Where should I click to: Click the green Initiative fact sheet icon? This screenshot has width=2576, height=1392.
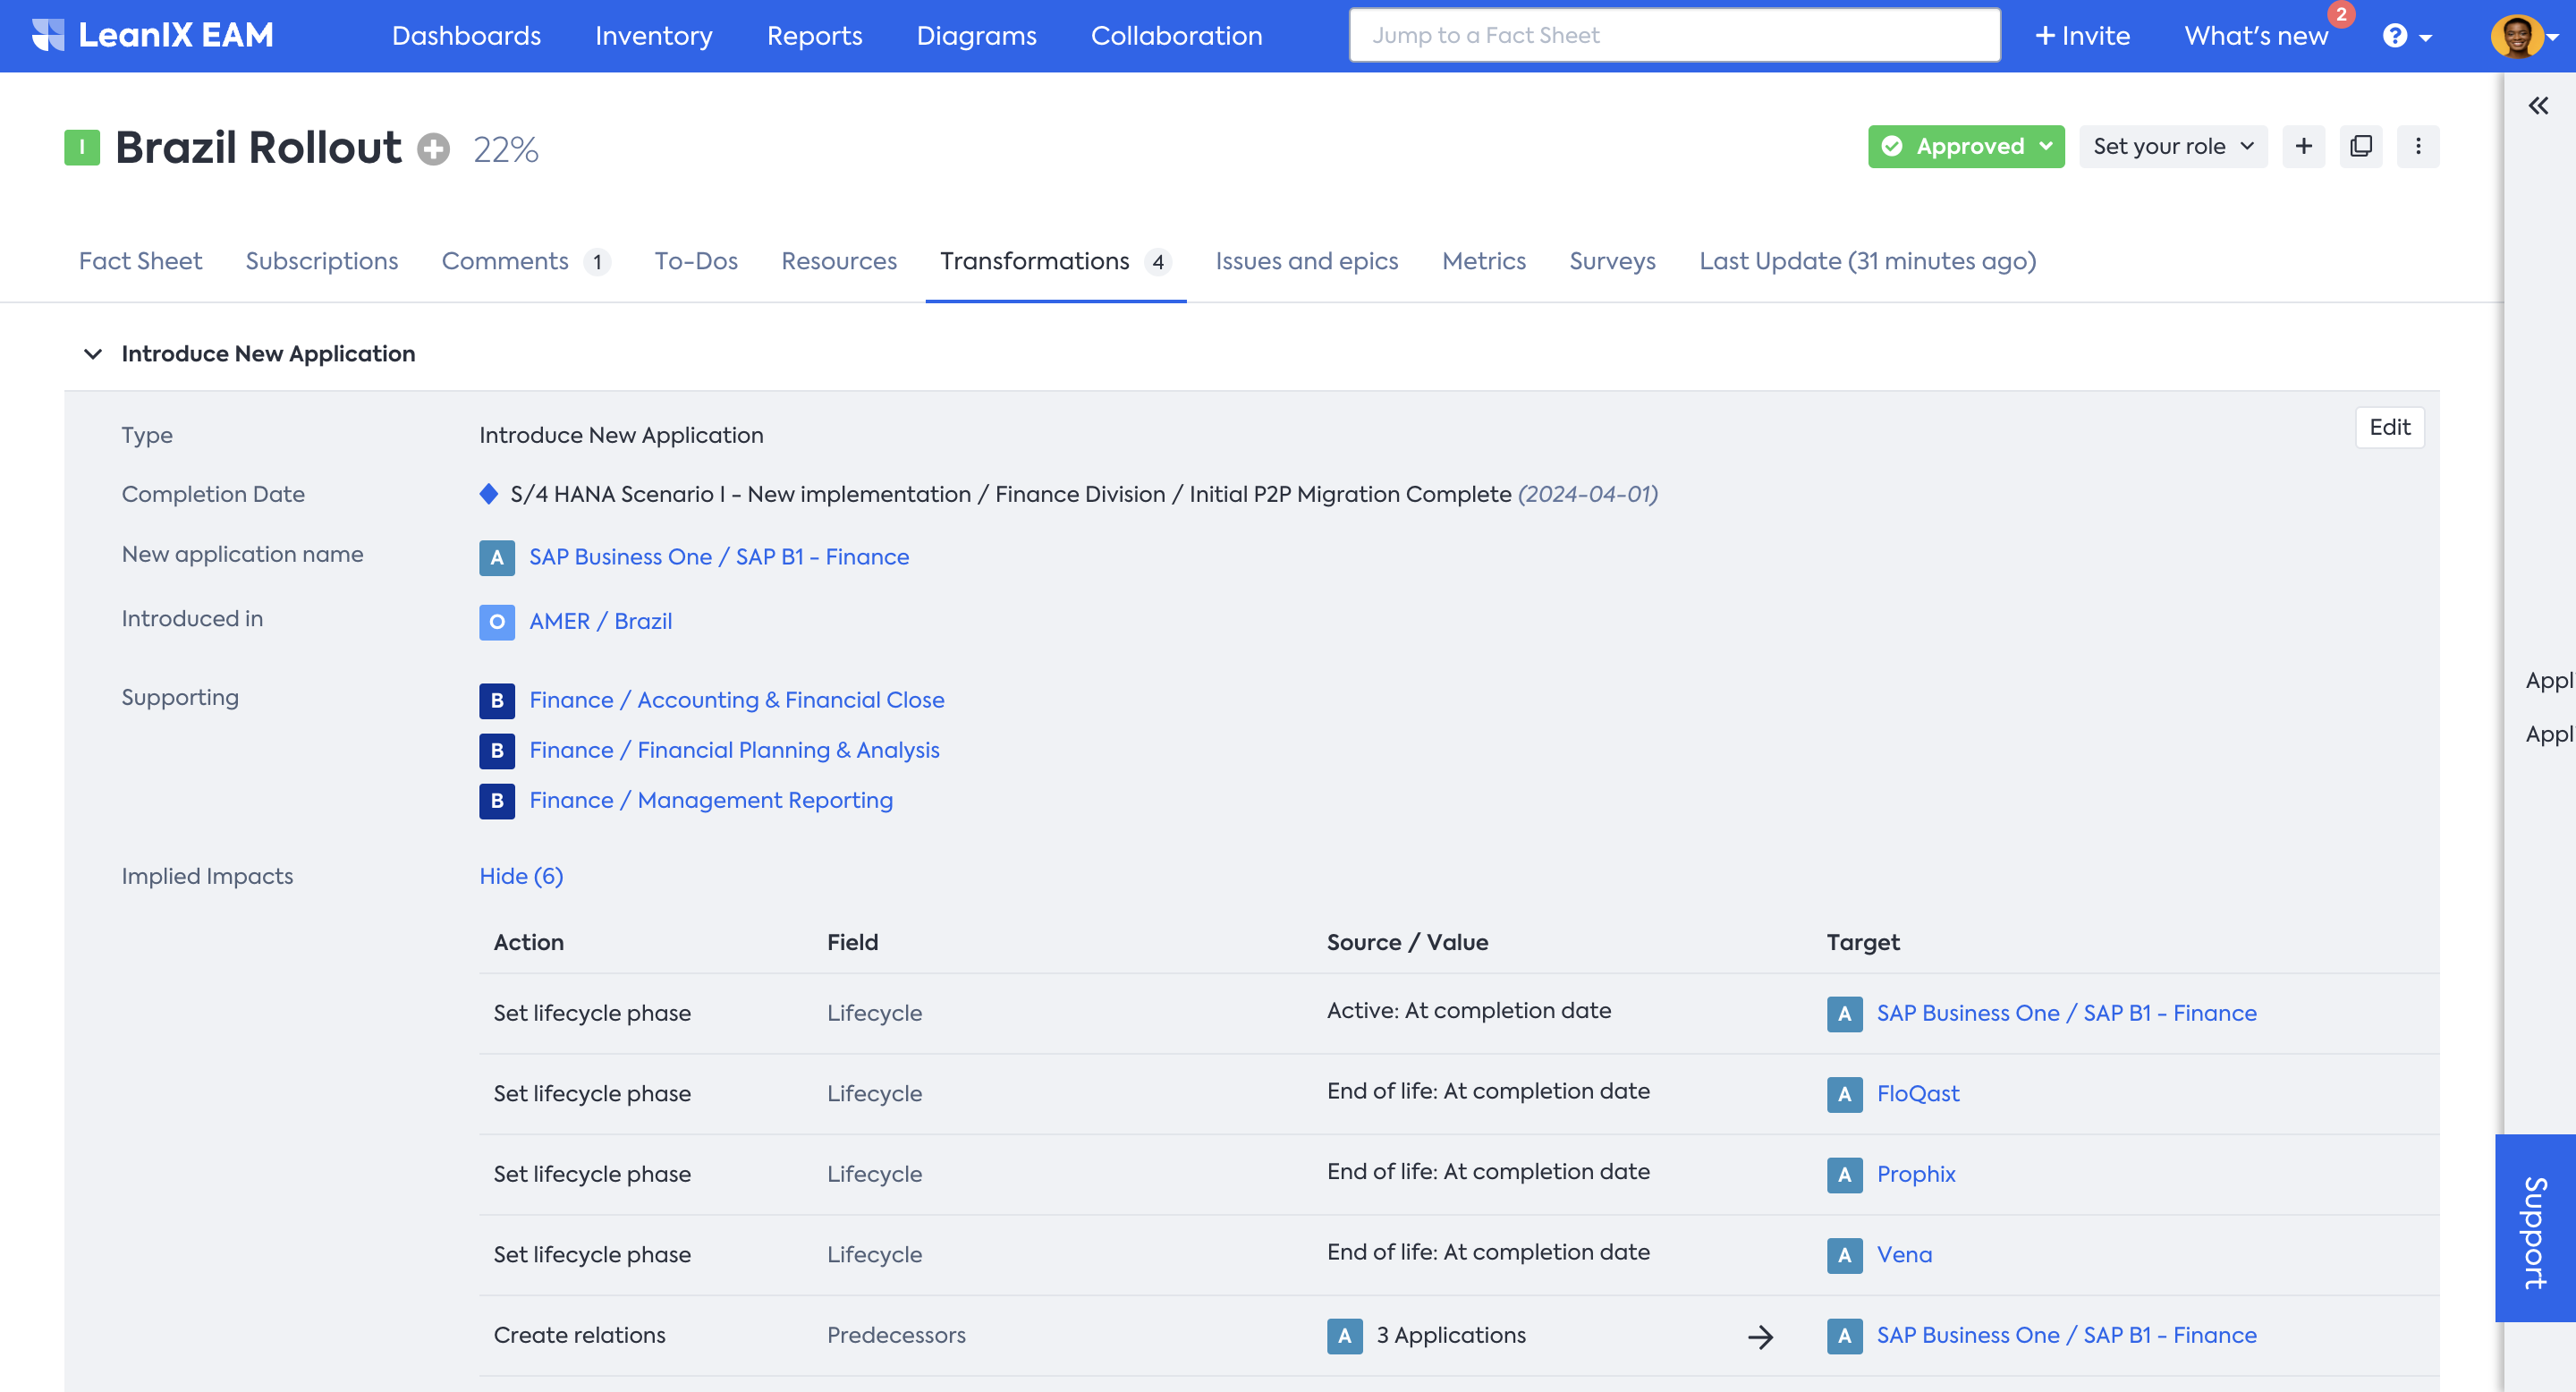[x=82, y=147]
